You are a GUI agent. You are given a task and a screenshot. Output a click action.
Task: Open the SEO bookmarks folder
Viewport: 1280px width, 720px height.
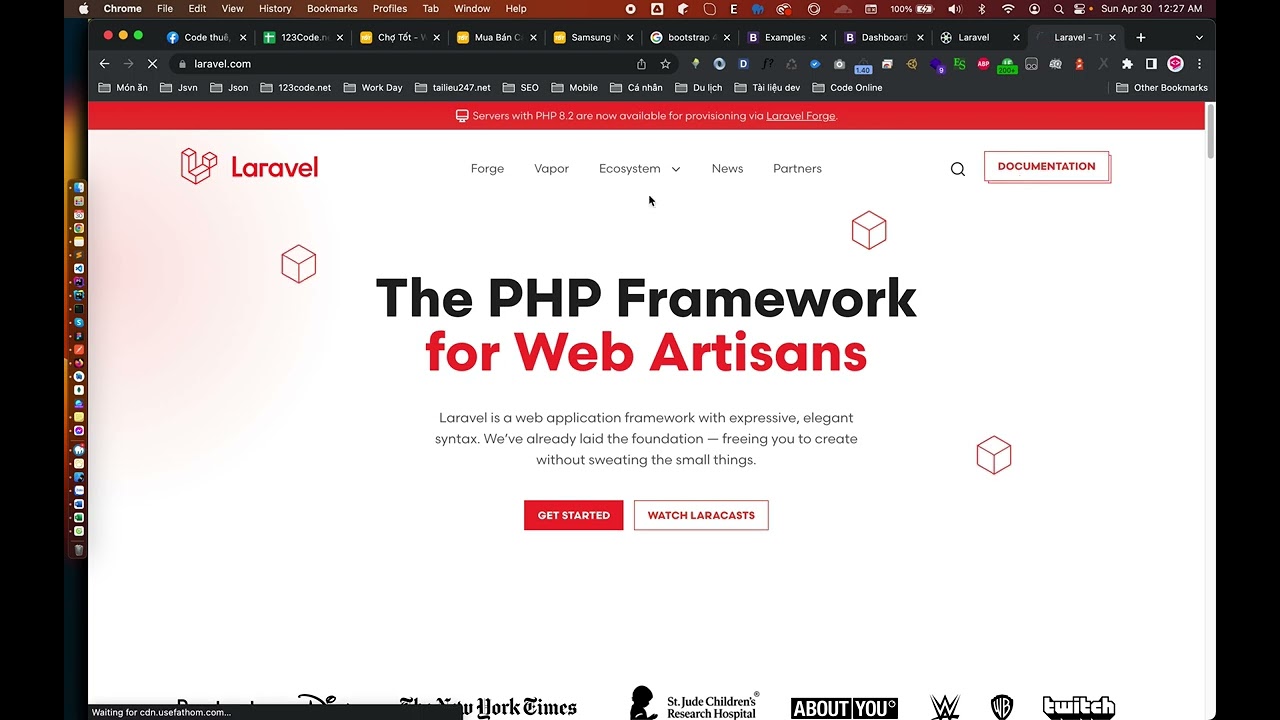pyautogui.click(x=520, y=88)
